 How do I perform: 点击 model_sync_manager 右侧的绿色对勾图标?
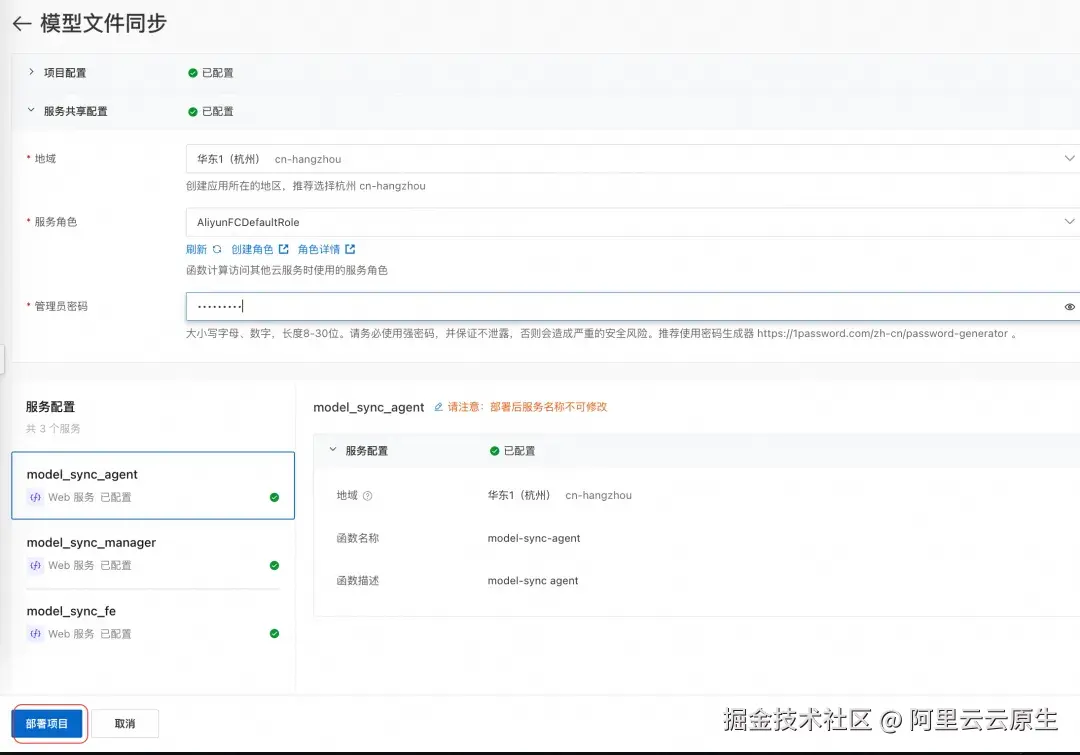coord(274,565)
